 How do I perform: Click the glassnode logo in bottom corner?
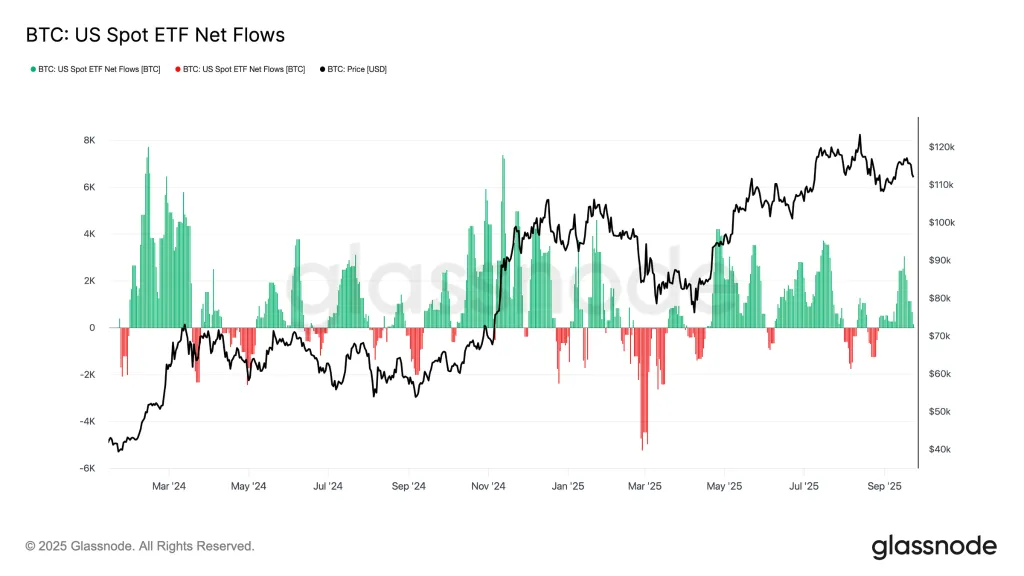click(934, 546)
